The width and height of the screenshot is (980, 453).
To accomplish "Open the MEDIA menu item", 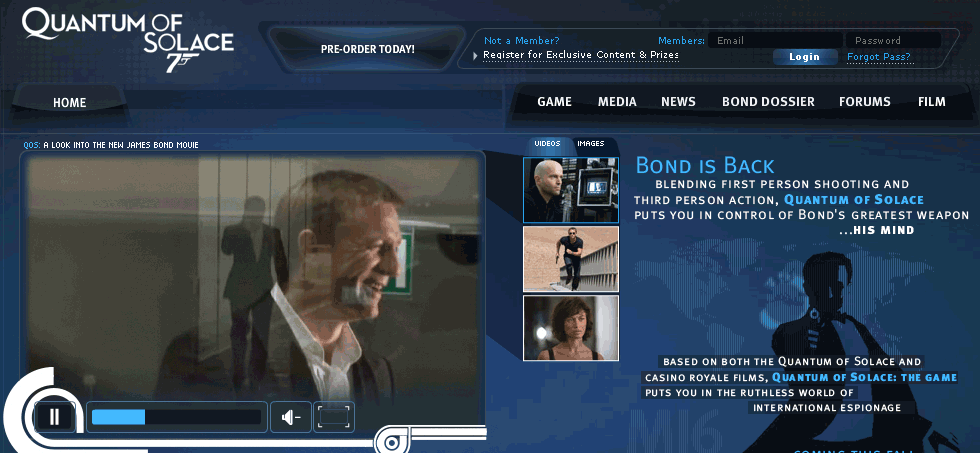I will tap(617, 102).
